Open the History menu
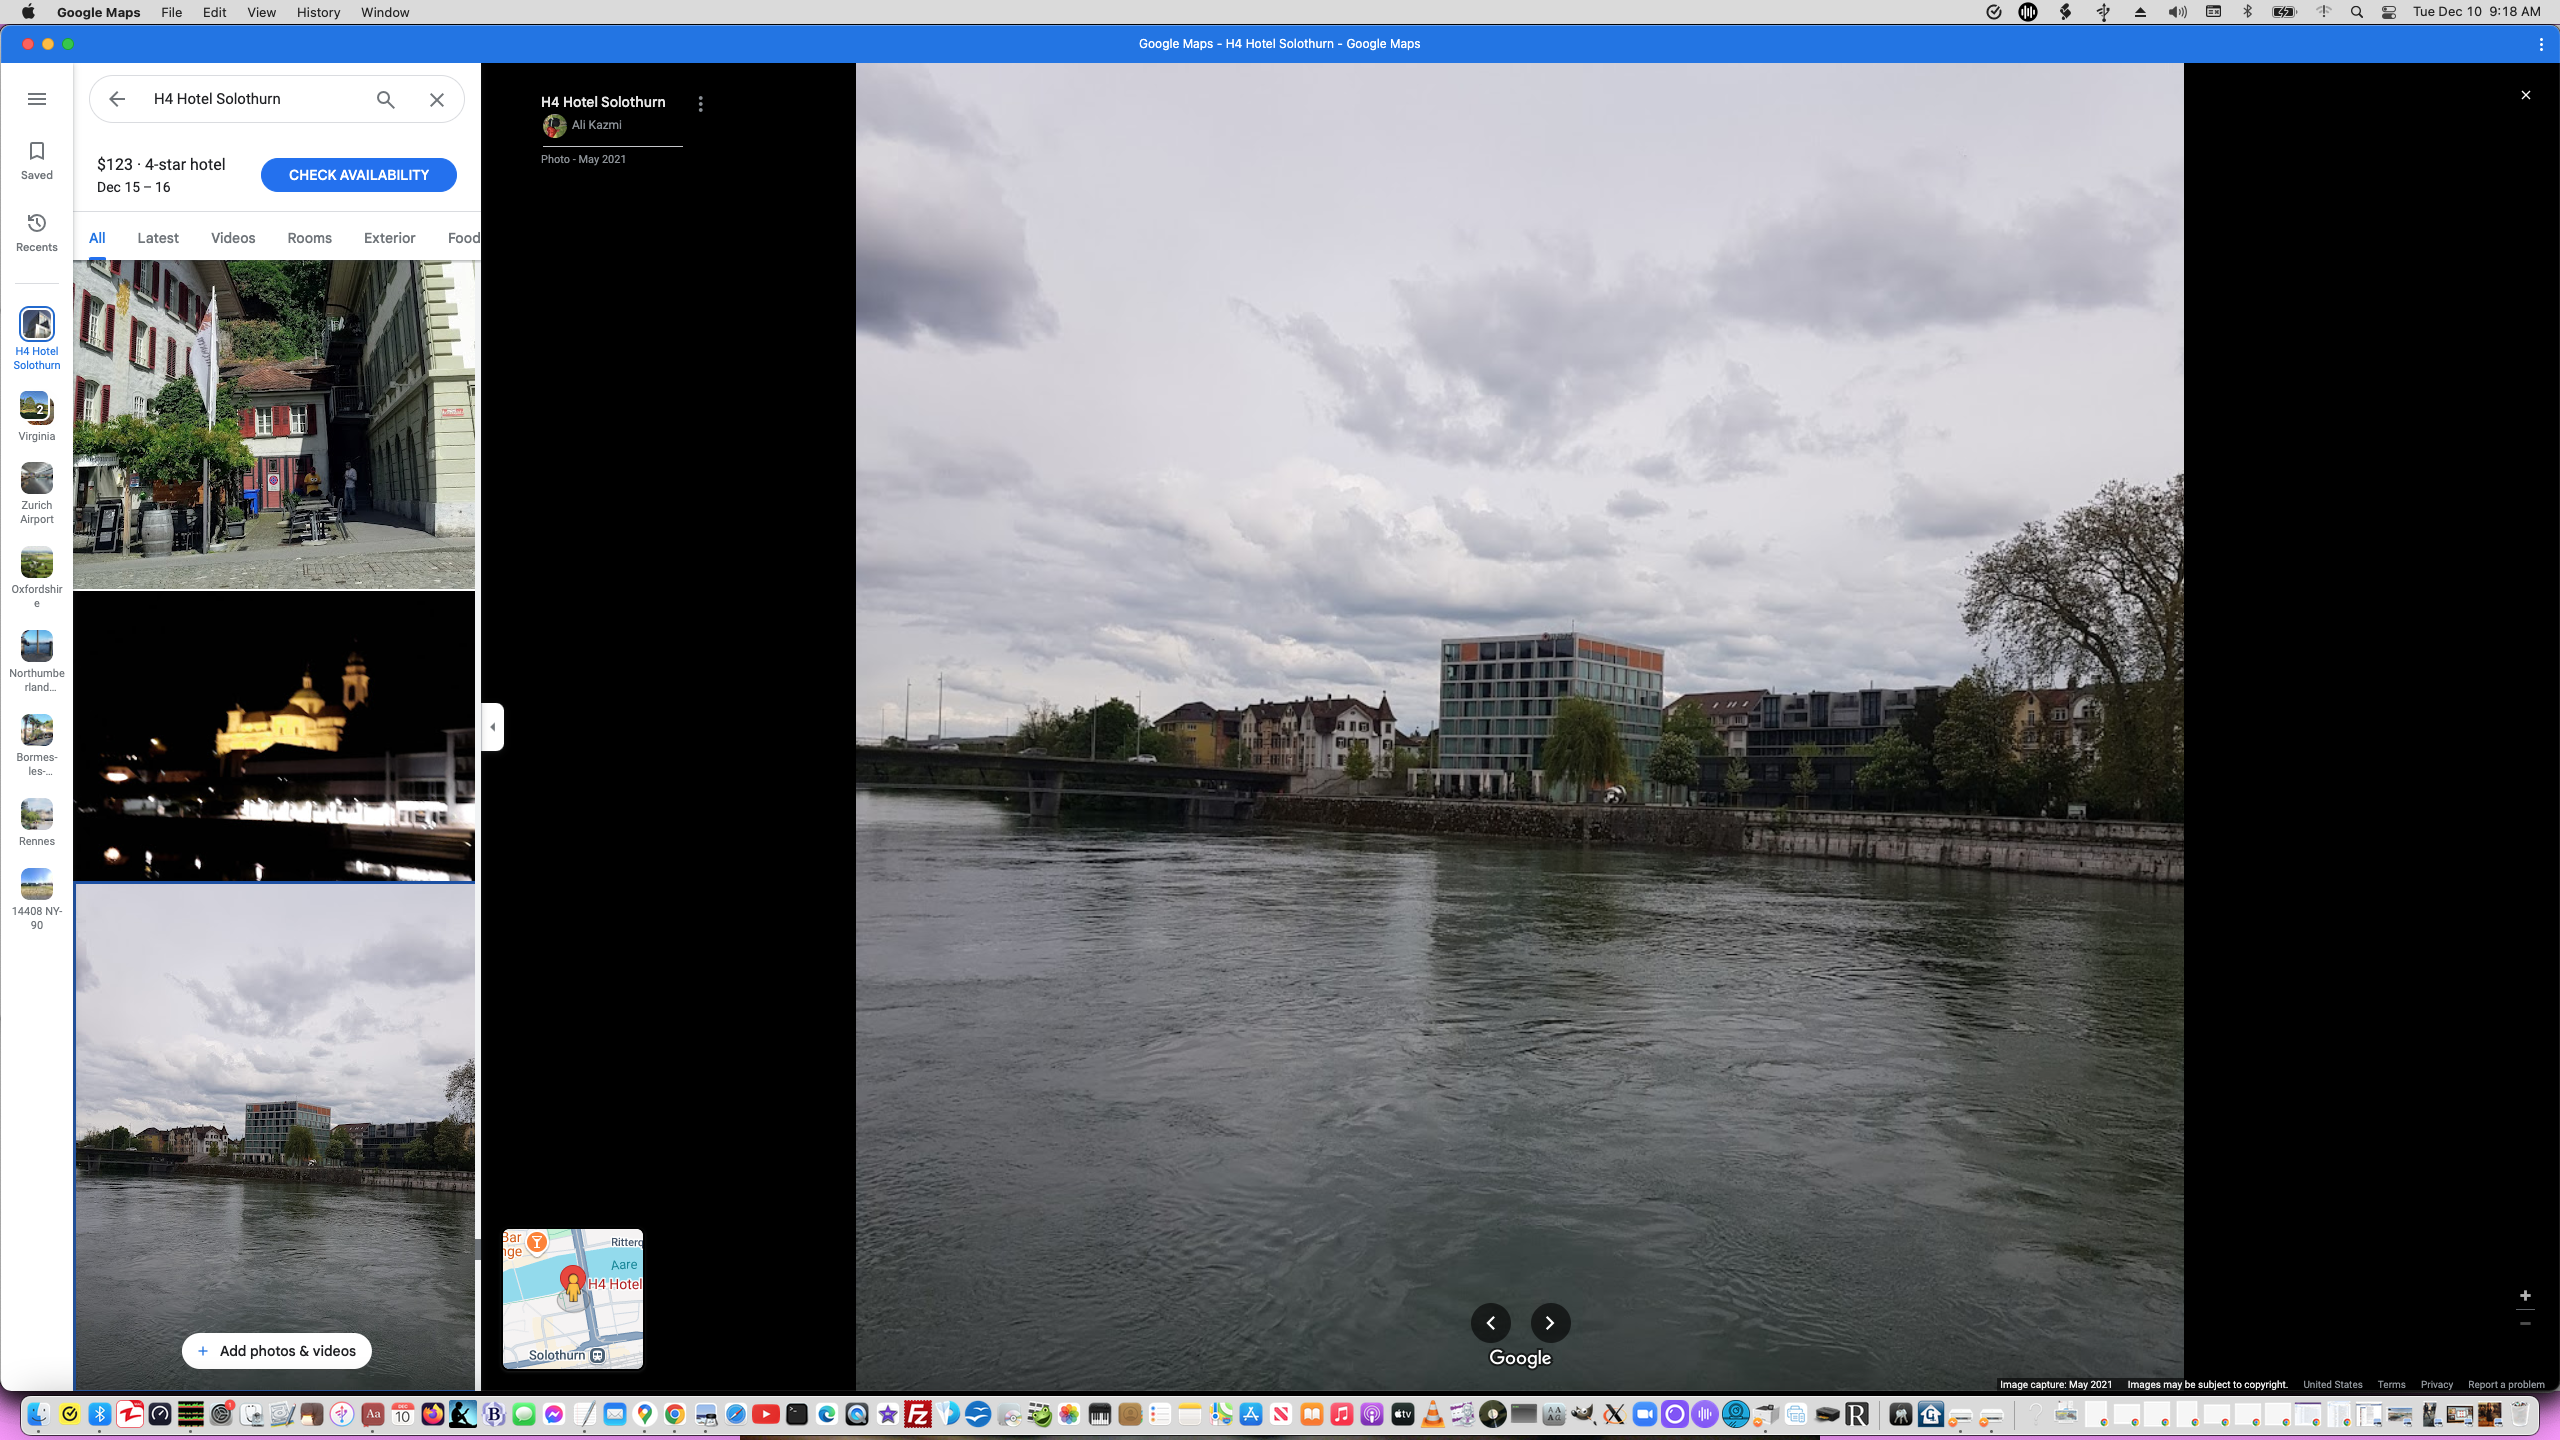The width and height of the screenshot is (2560, 1440). click(318, 12)
